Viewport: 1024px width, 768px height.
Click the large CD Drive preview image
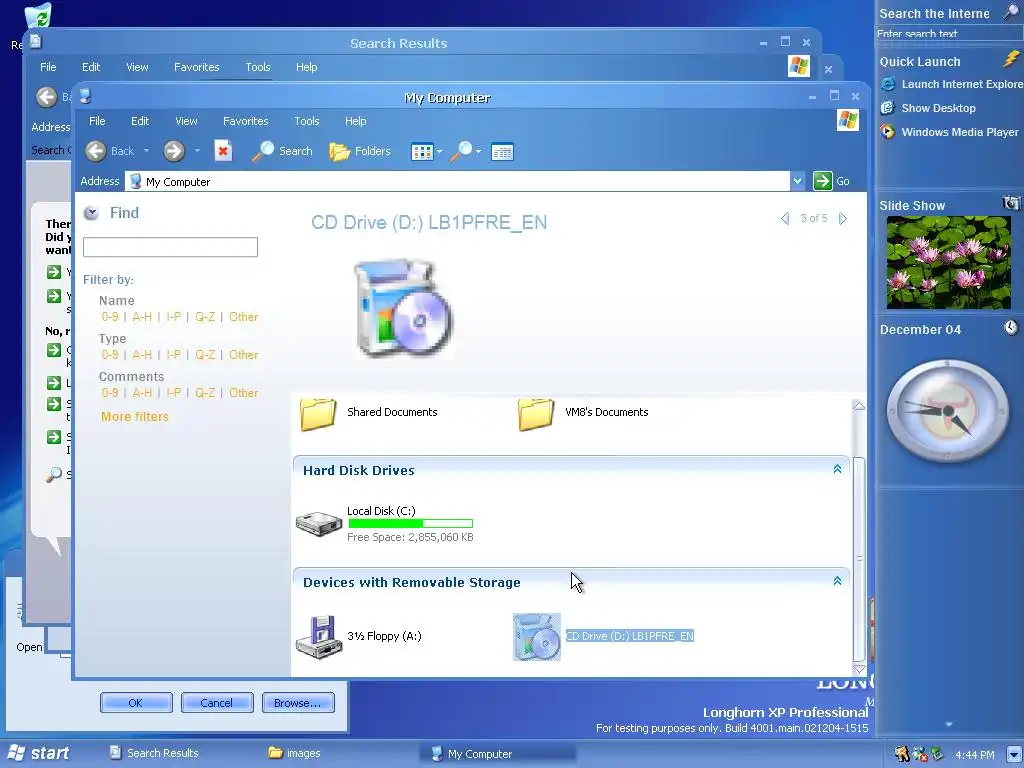pos(403,307)
